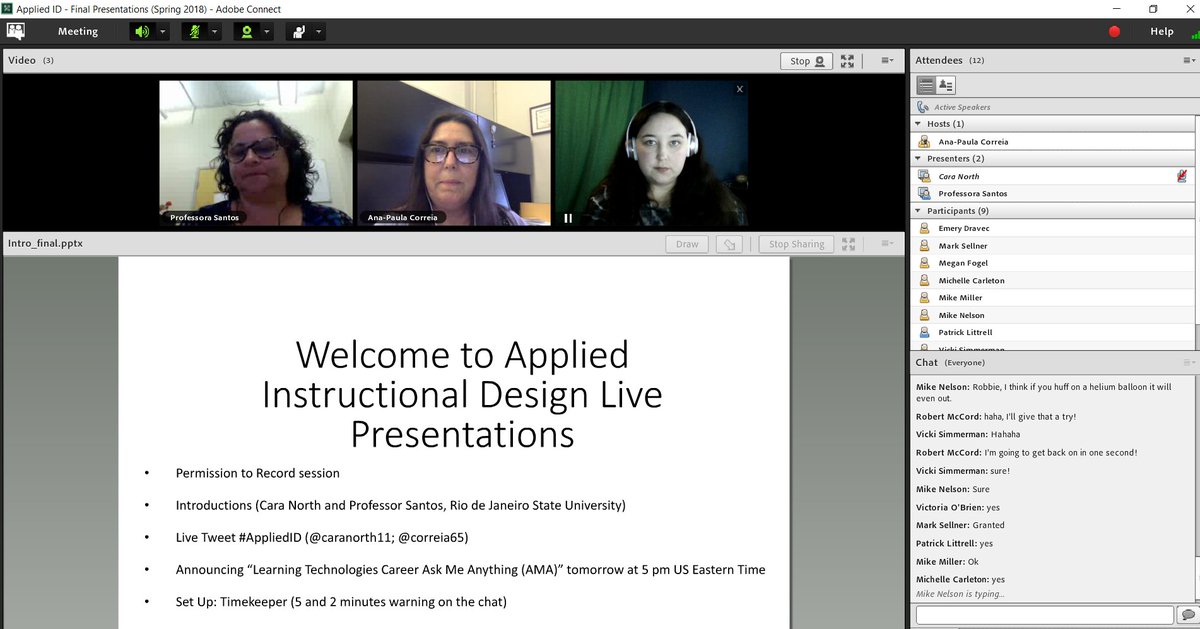Select participant Emery Dravec

click(x=1054, y=229)
